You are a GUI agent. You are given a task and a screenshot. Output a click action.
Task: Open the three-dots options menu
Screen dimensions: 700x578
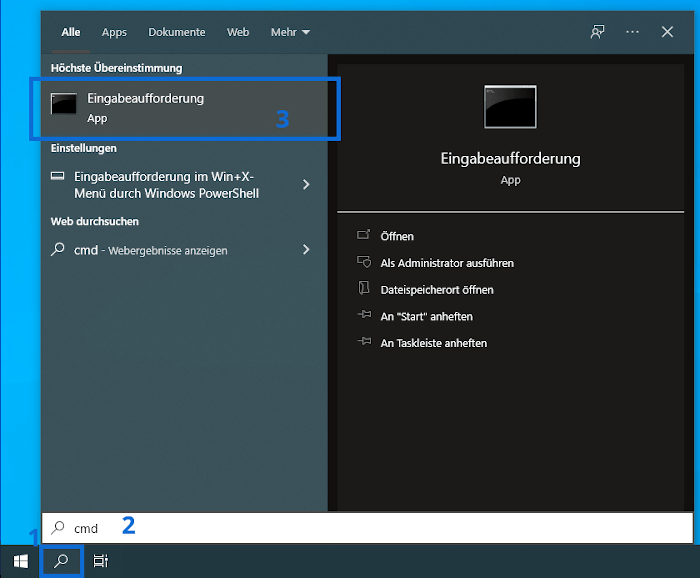(x=632, y=32)
